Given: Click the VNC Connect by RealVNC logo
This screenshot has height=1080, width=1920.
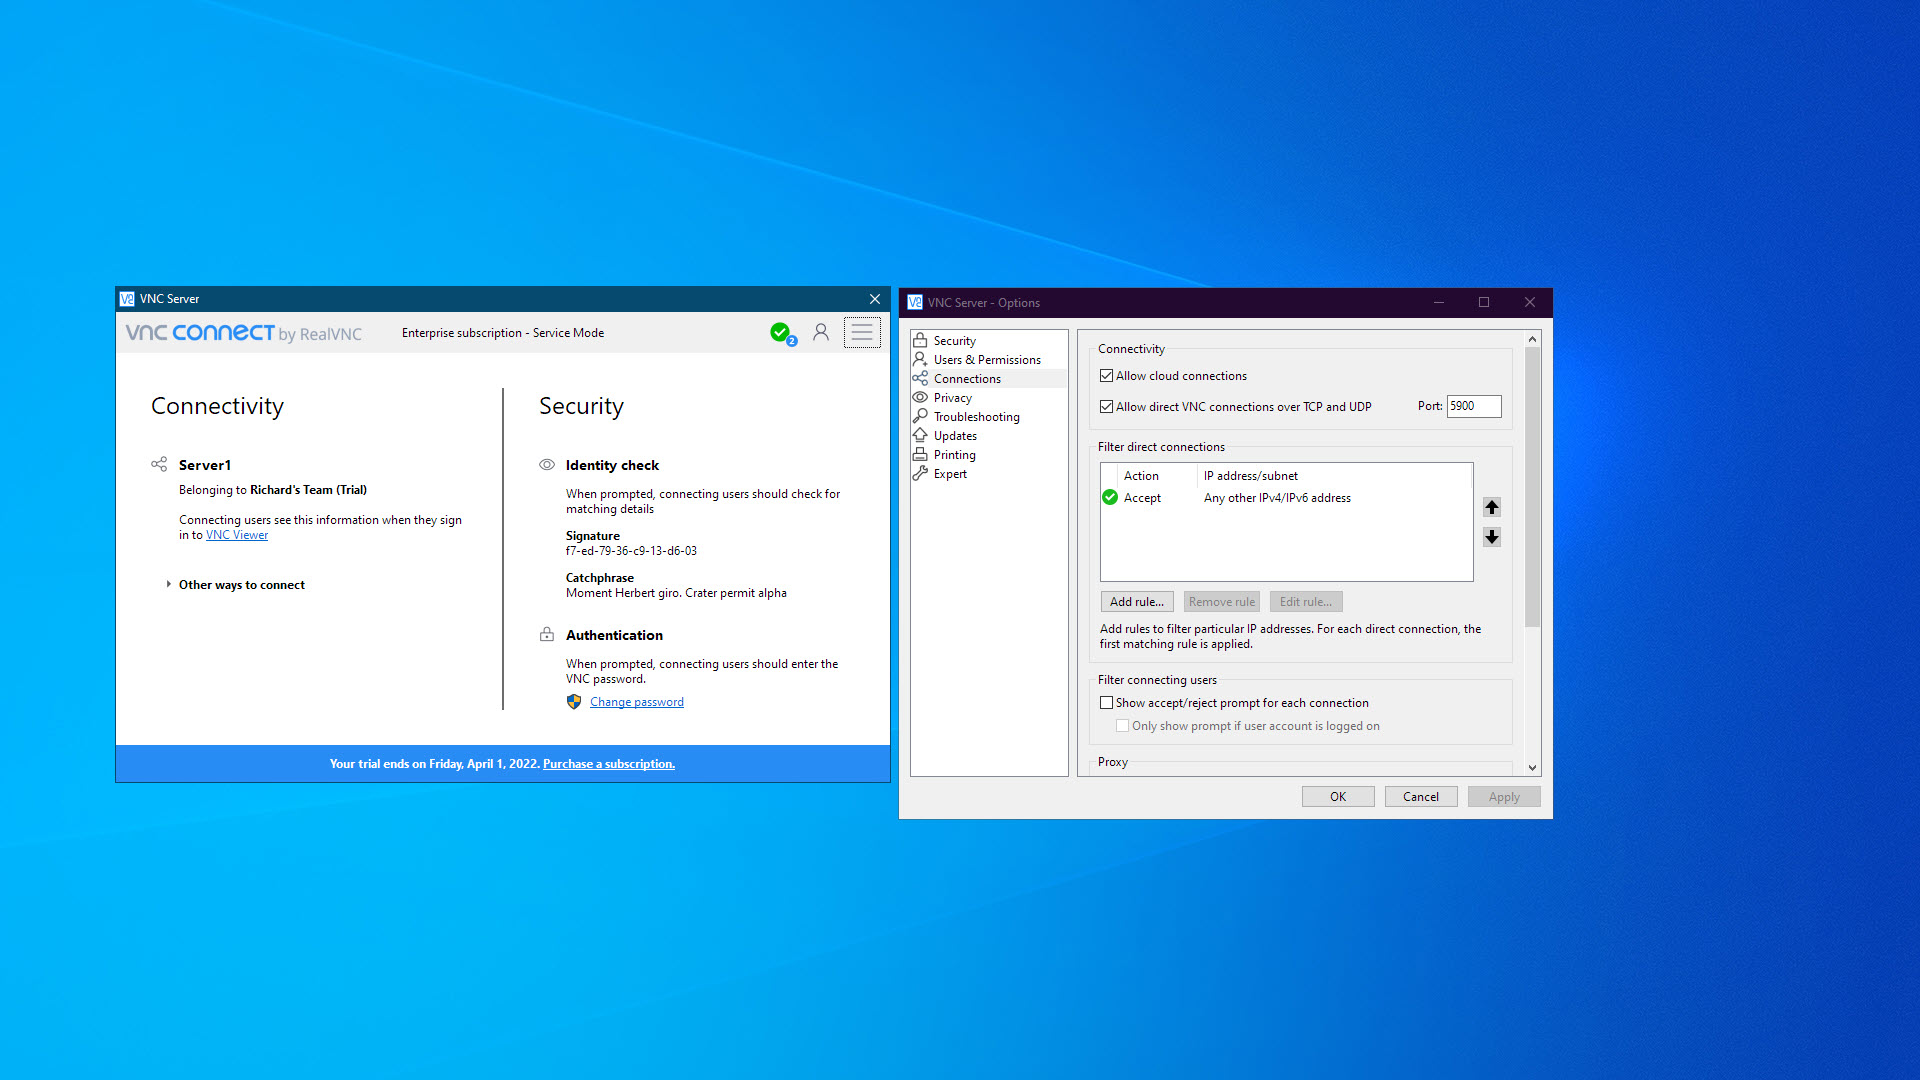Looking at the screenshot, I should (x=243, y=333).
